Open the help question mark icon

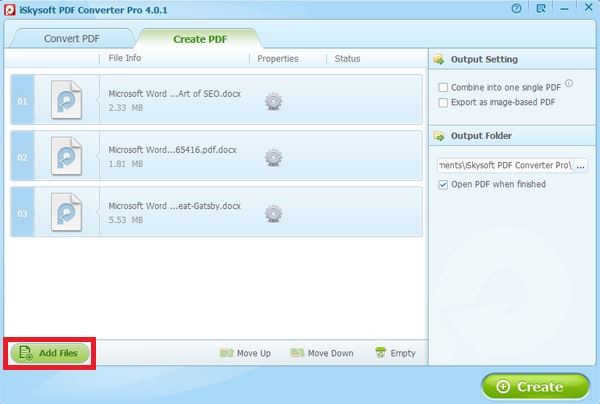pos(516,8)
